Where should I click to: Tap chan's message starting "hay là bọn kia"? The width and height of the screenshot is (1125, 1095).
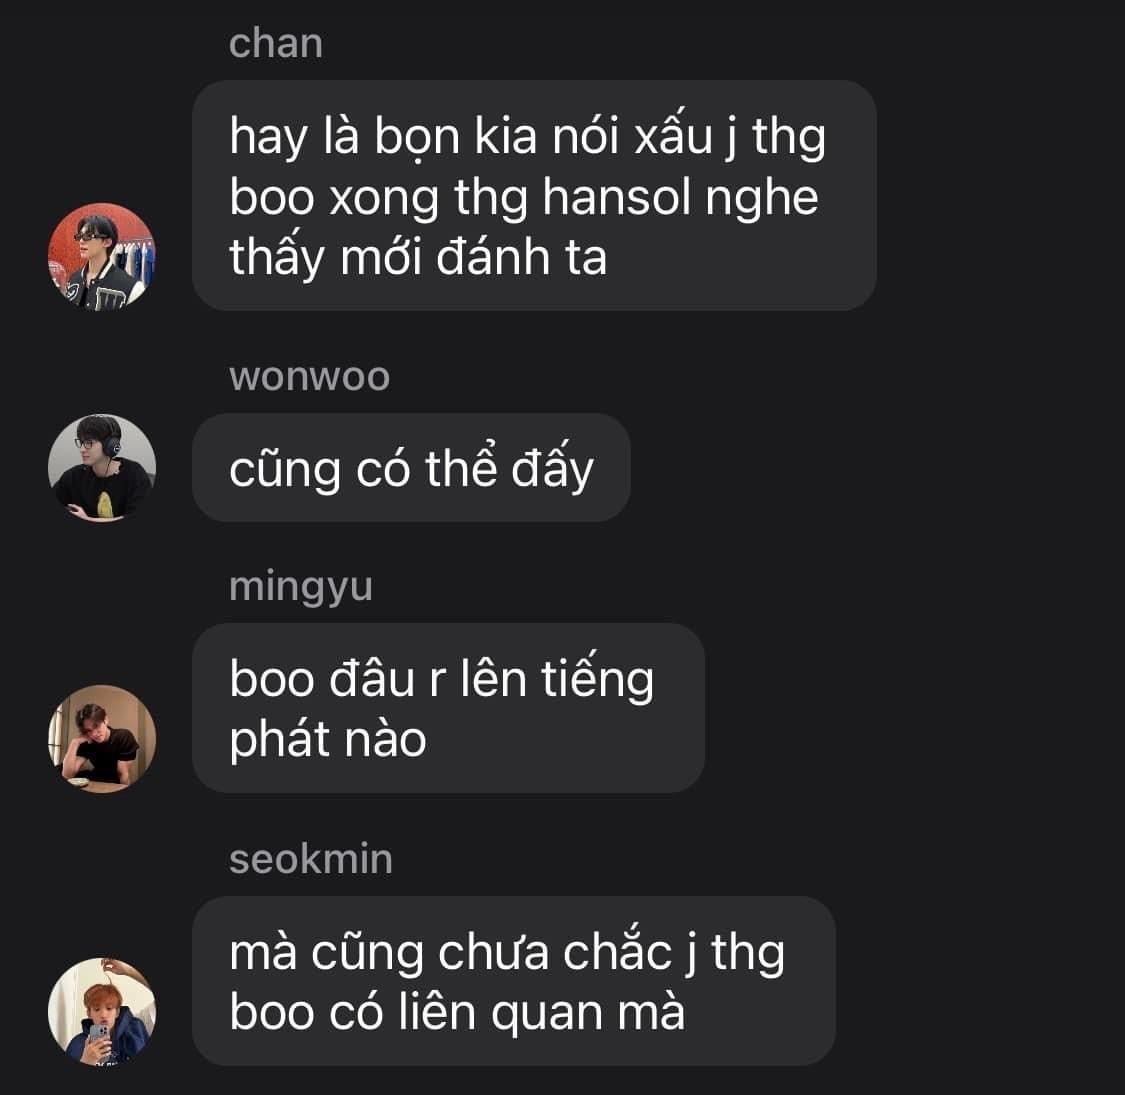tap(534, 195)
